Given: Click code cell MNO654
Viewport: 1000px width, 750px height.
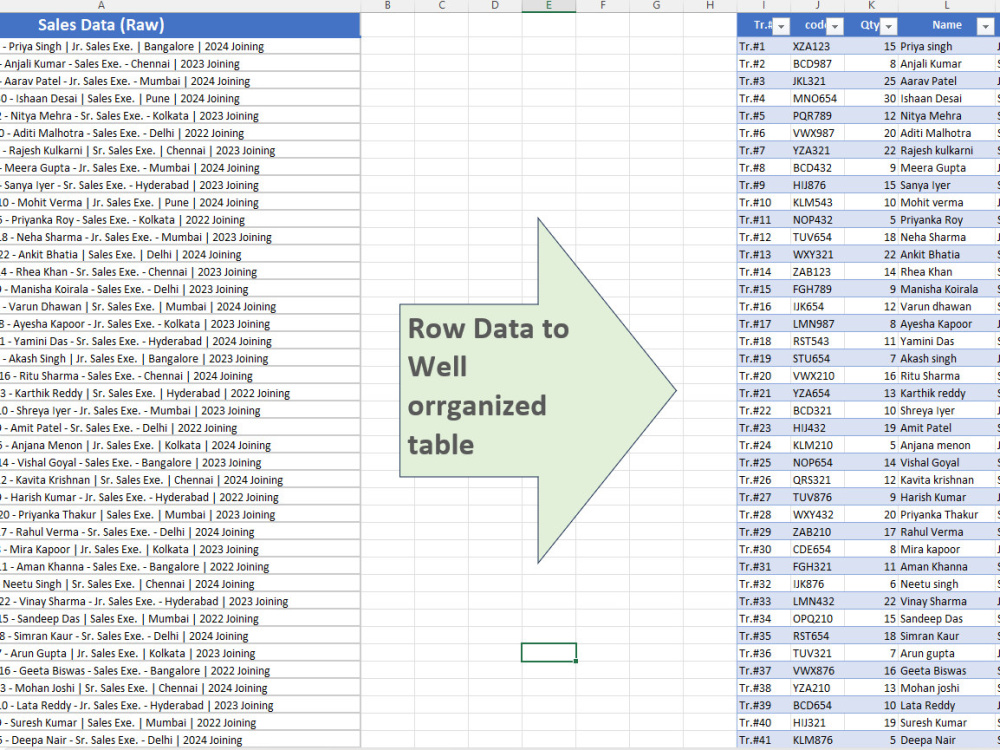Looking at the screenshot, I should tap(818, 98).
